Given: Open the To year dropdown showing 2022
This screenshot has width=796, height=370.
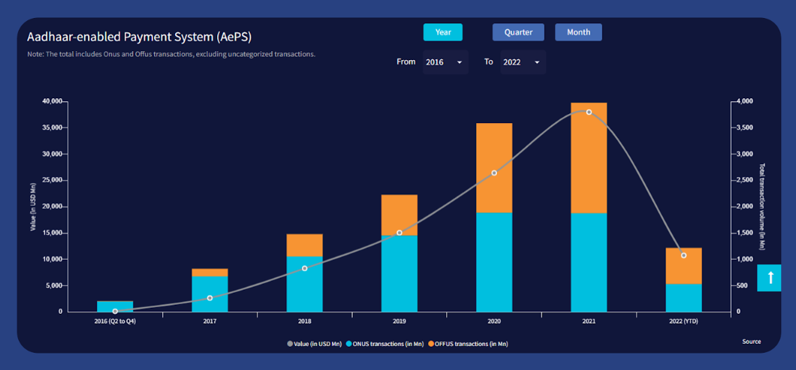Looking at the screenshot, I should point(523,62).
